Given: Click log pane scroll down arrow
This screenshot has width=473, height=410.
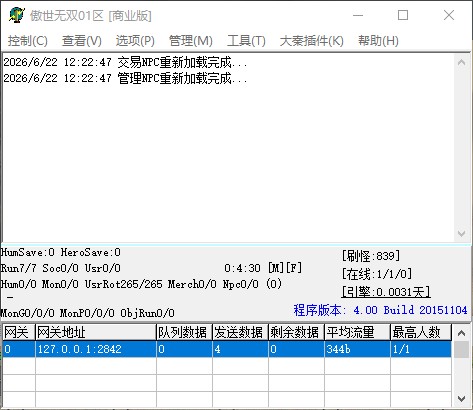Looking at the screenshot, I should [x=462, y=233].
